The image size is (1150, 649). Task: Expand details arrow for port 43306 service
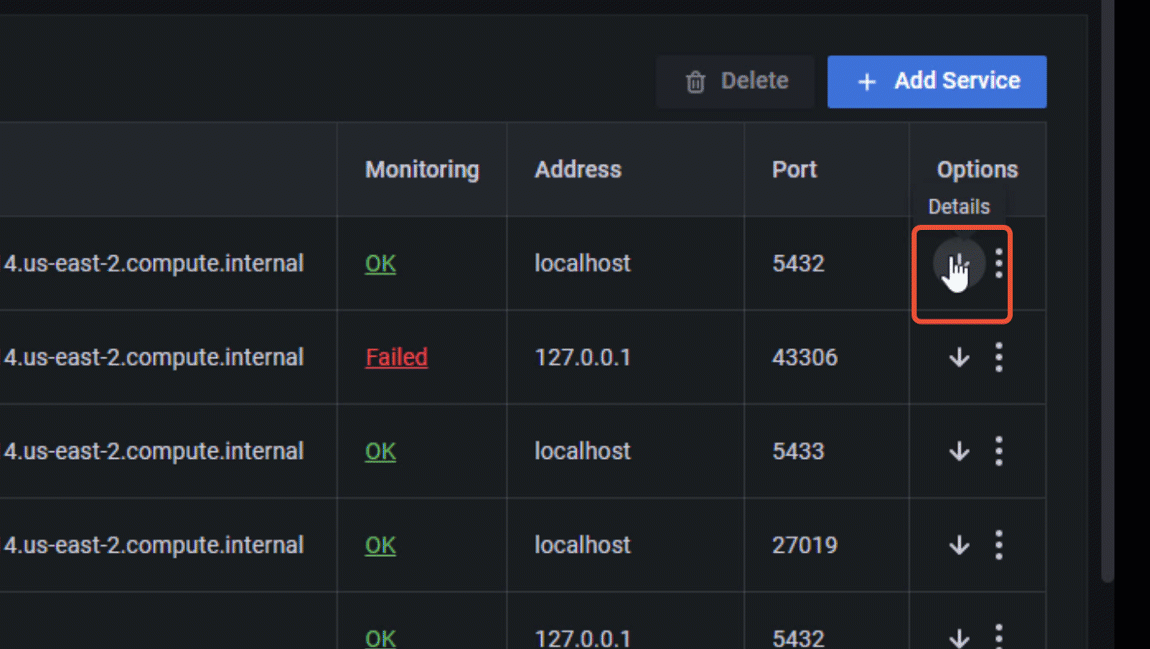(x=959, y=358)
